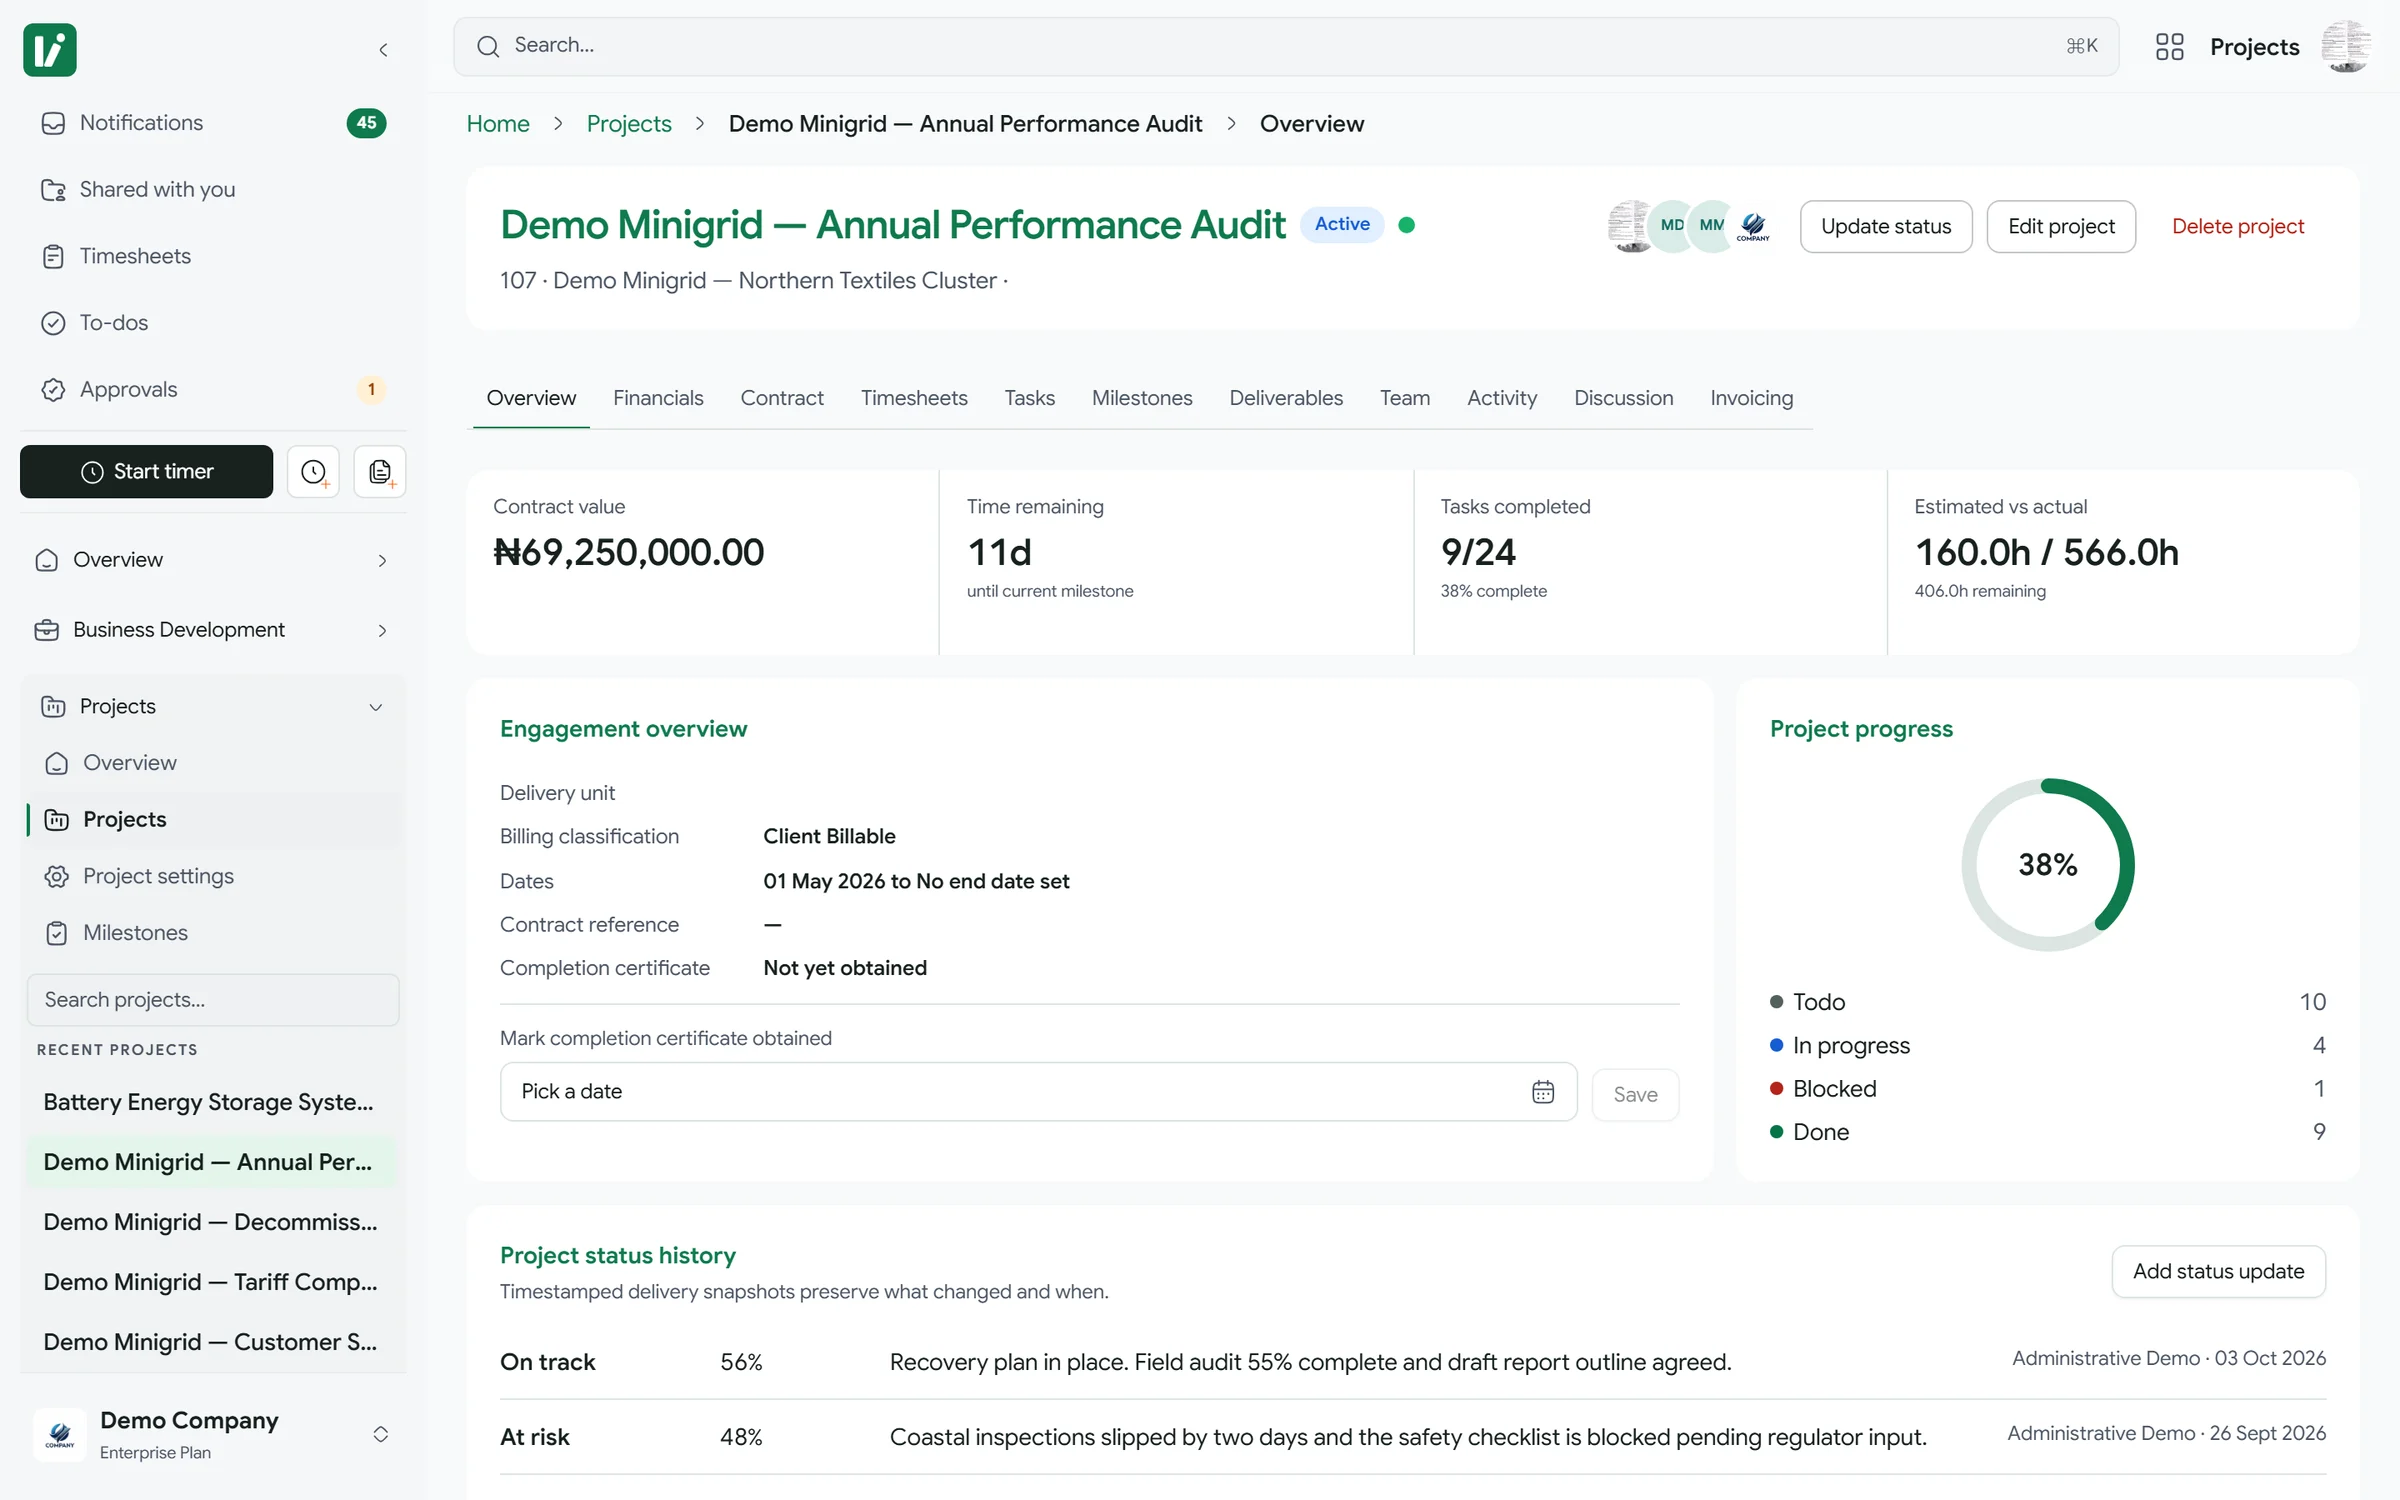Open Battery Energy Storage recent project
This screenshot has height=1500, width=2400.
pos(213,1102)
